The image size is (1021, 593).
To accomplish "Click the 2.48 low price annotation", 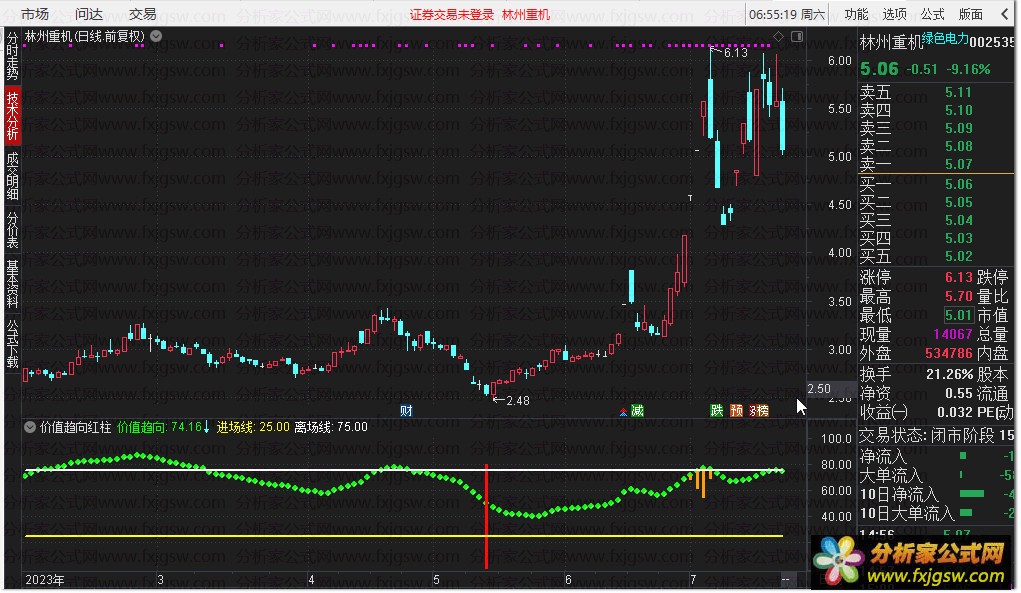I will (x=517, y=400).
